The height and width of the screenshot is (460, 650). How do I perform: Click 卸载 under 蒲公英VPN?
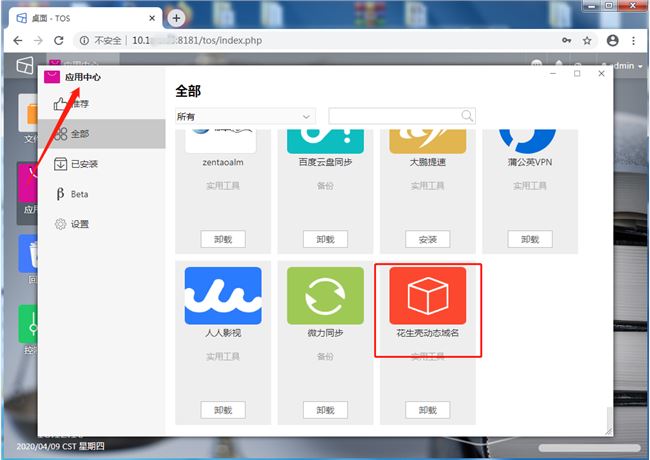point(530,239)
